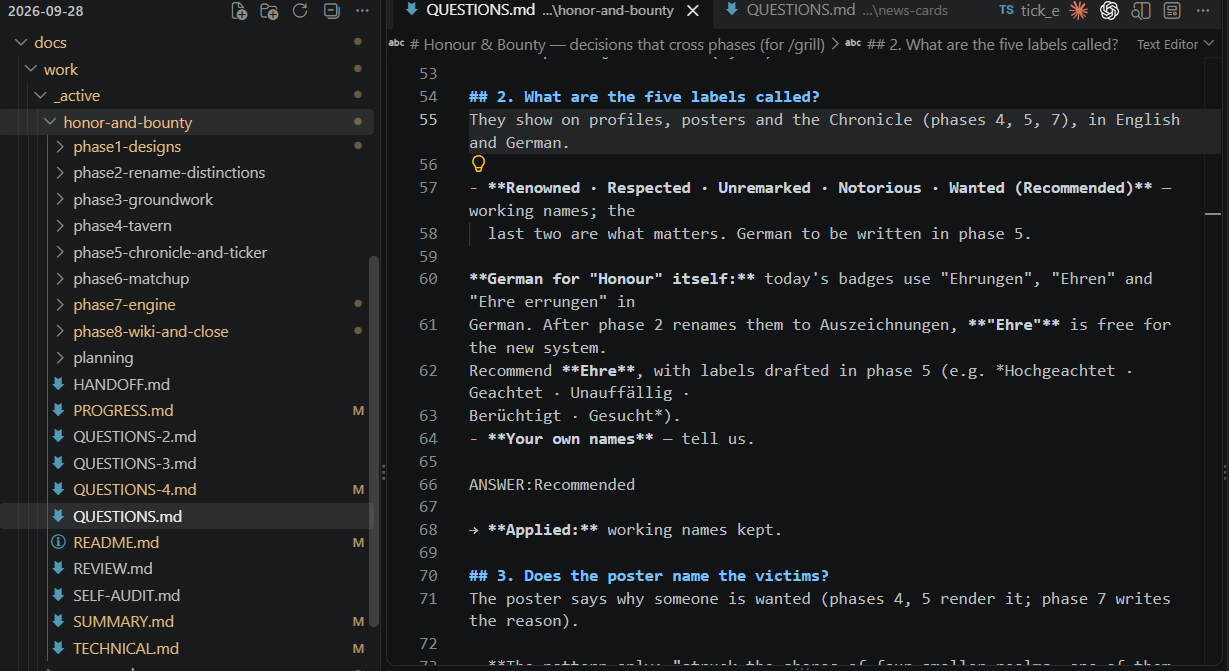
Task: Click the editor minimap scrollbar marker
Action: (x=1213, y=214)
